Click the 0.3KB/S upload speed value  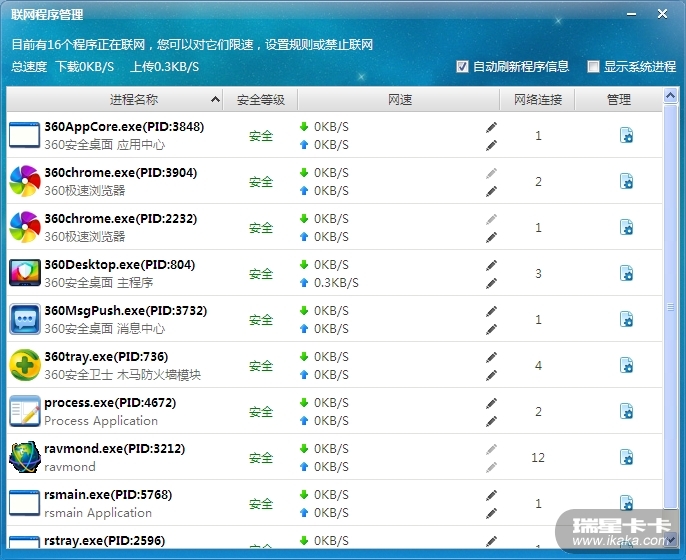336,283
